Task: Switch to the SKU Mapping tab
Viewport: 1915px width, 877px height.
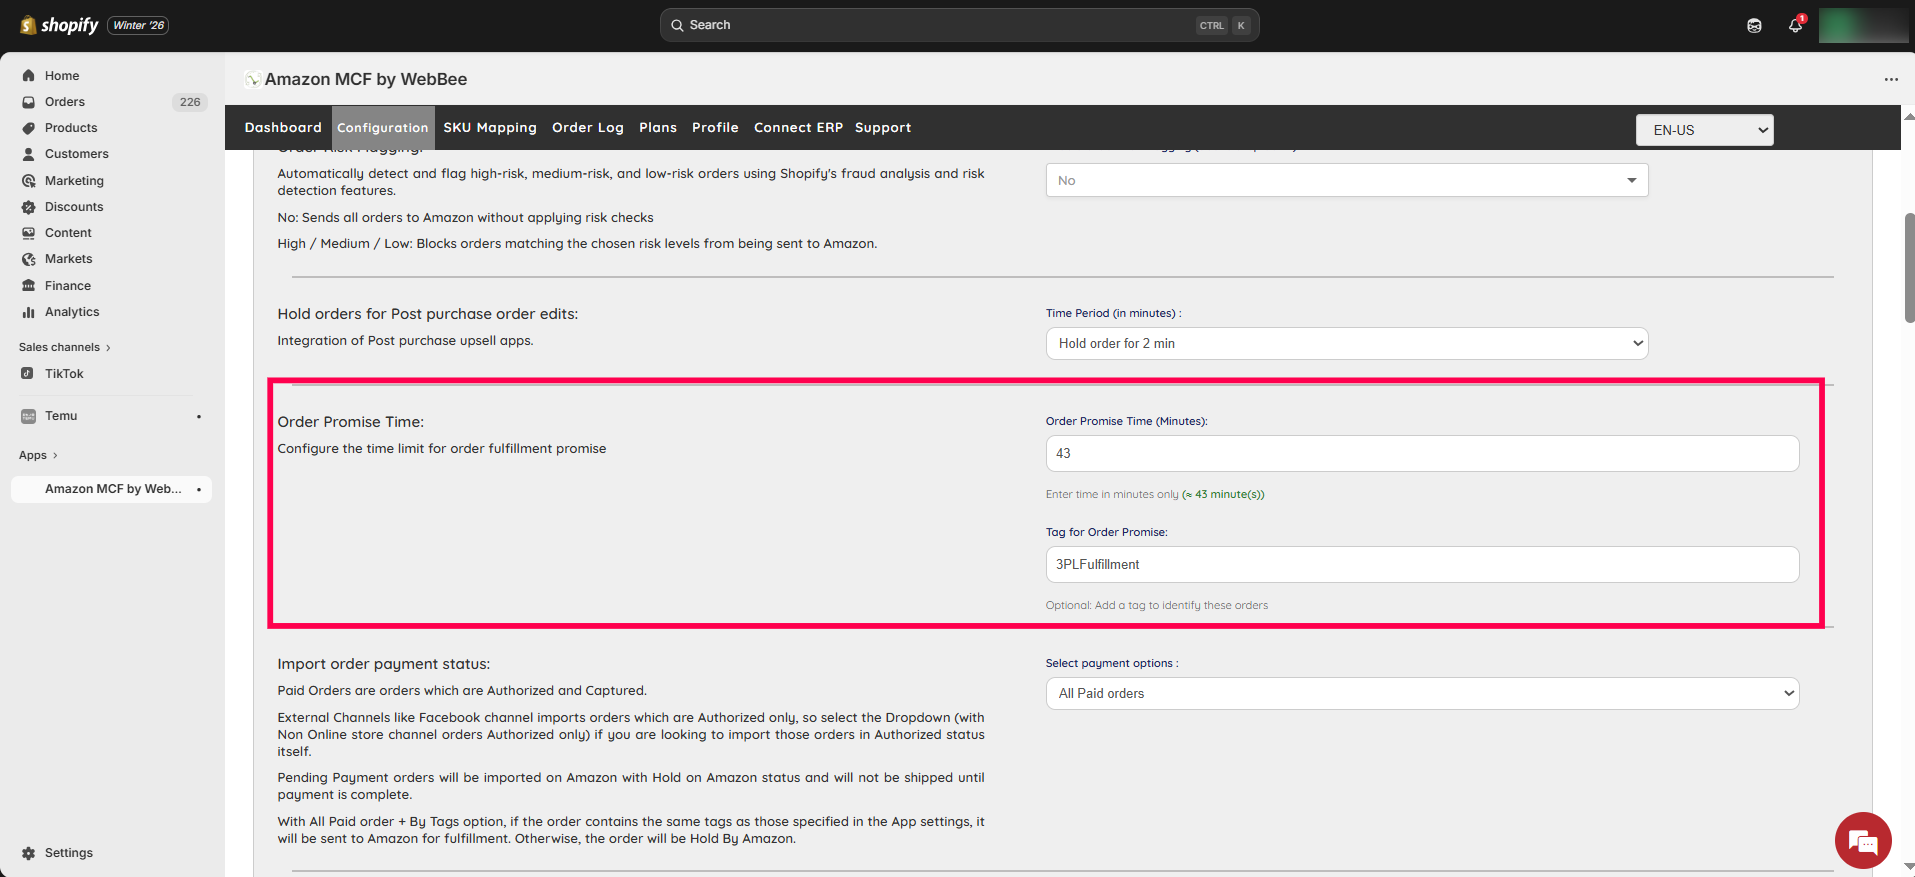Action: click(490, 128)
